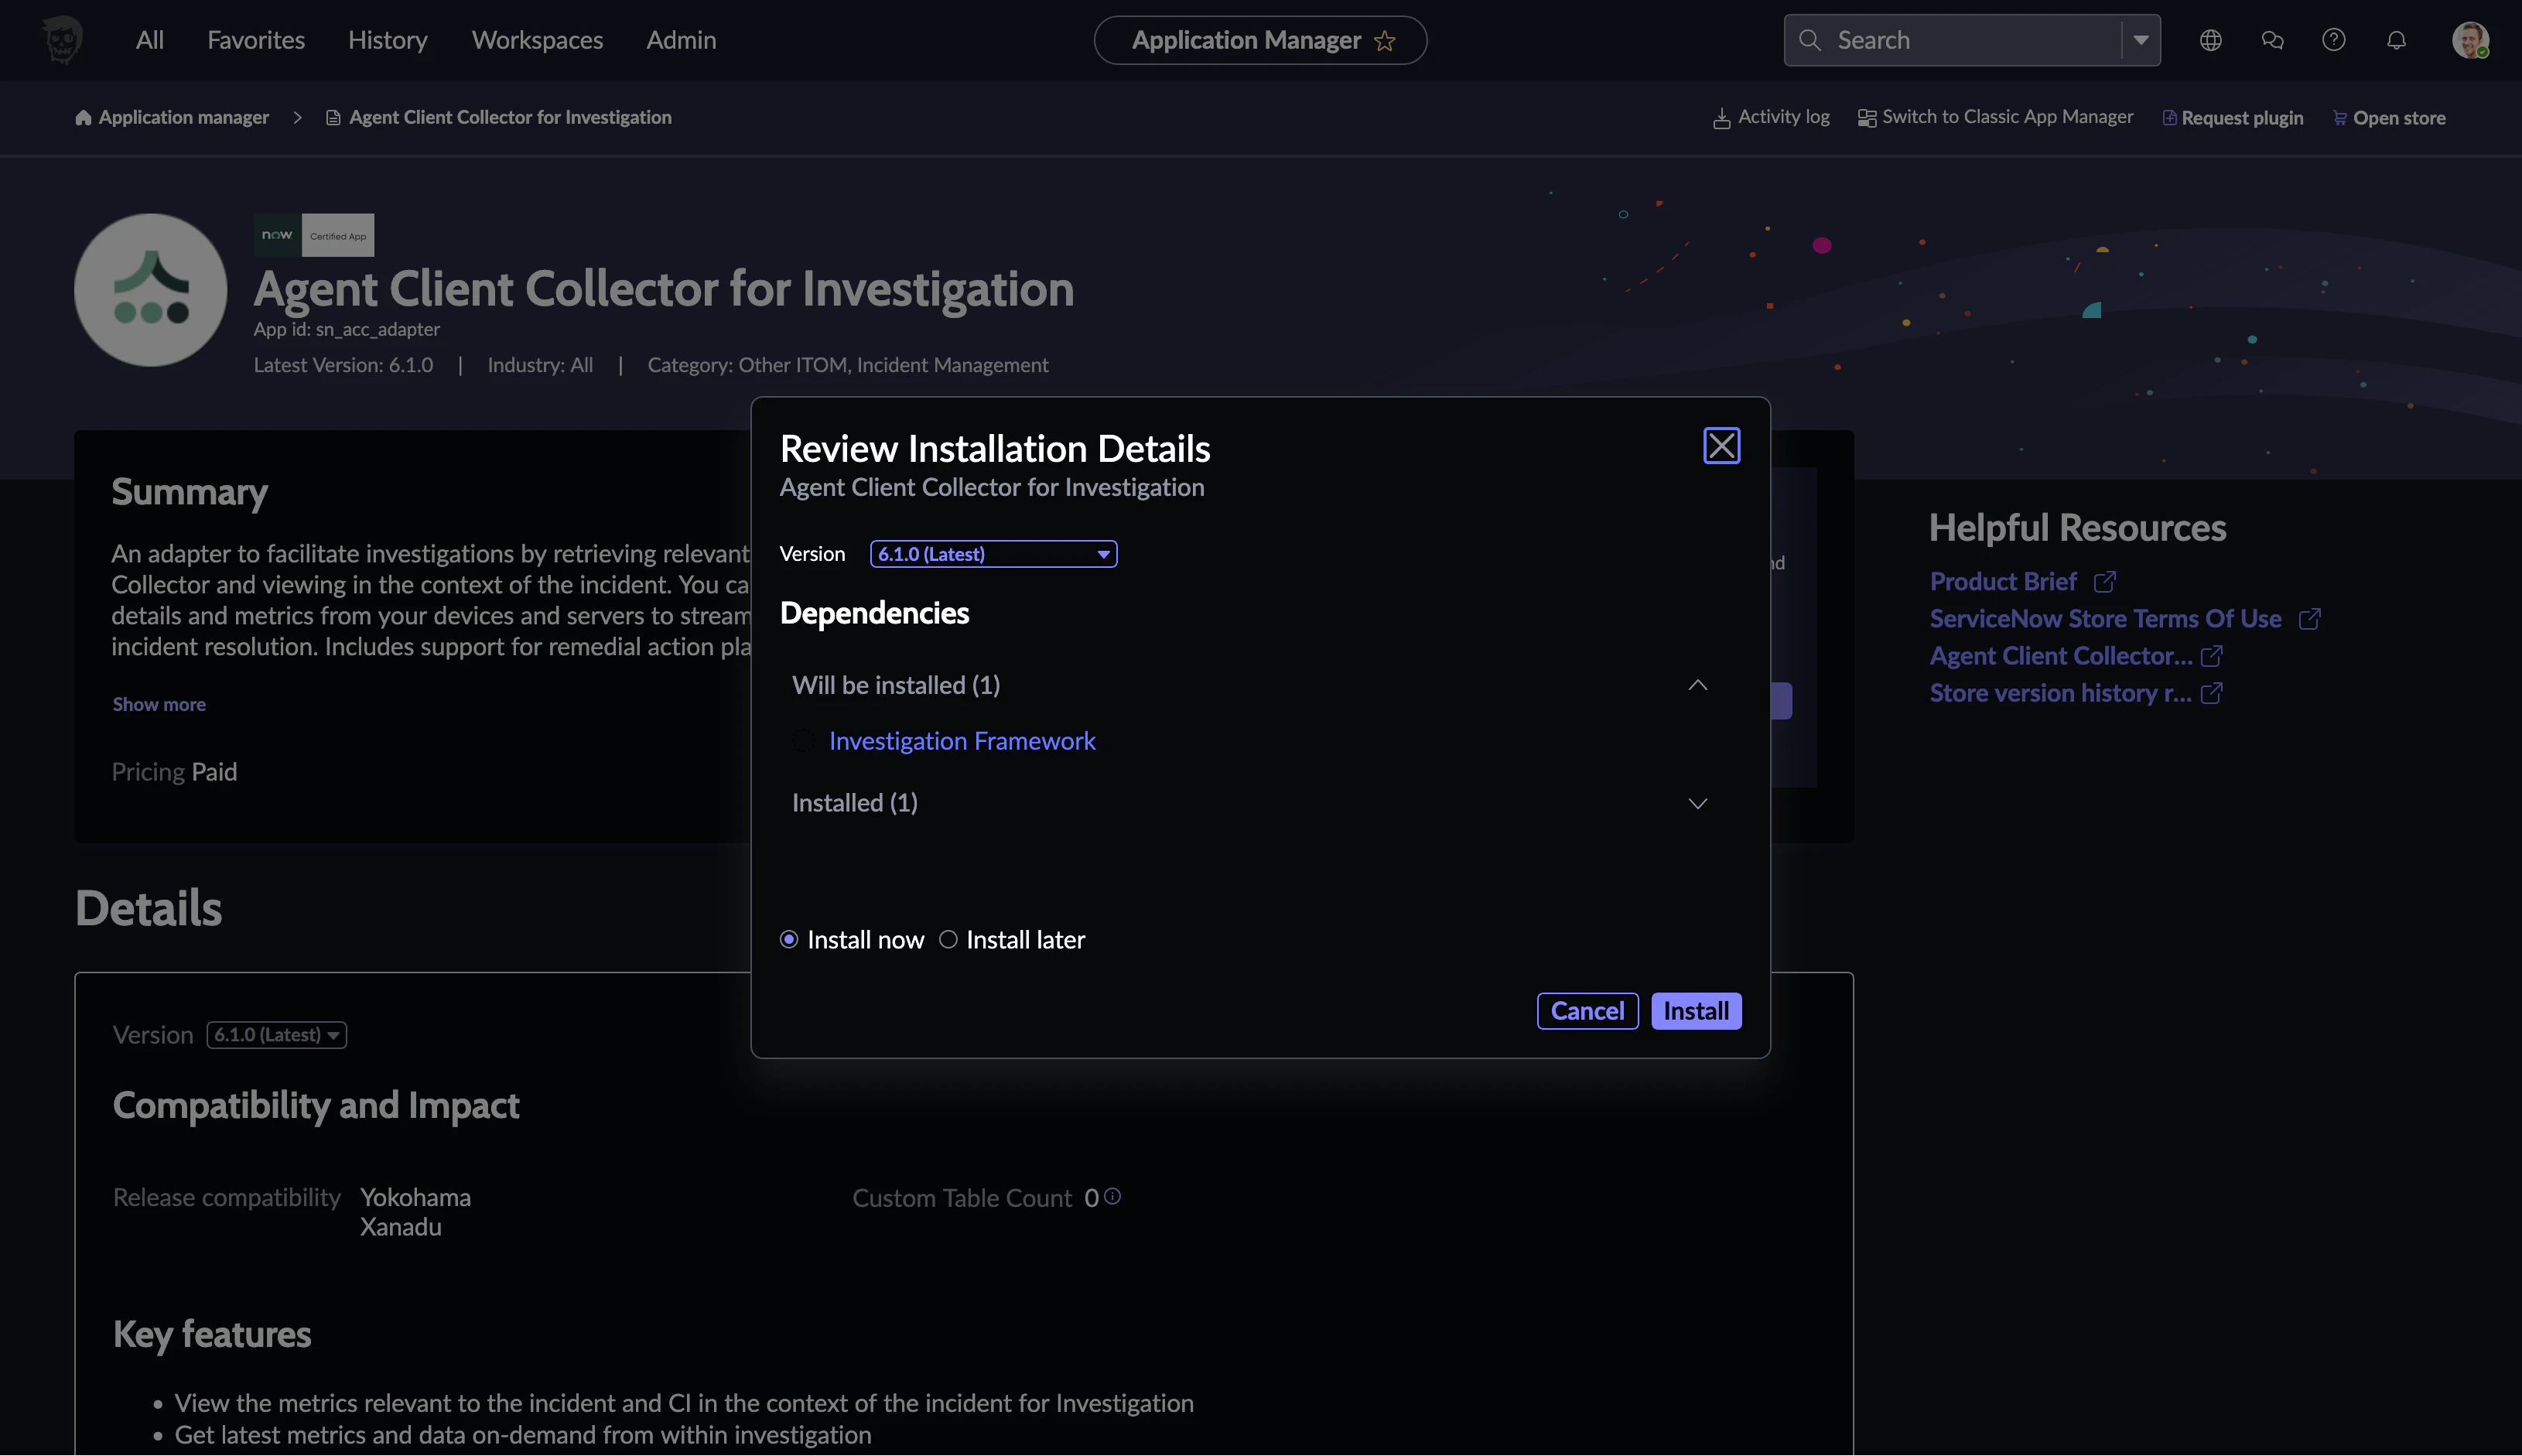Click Request plugin

[x=2242, y=118]
